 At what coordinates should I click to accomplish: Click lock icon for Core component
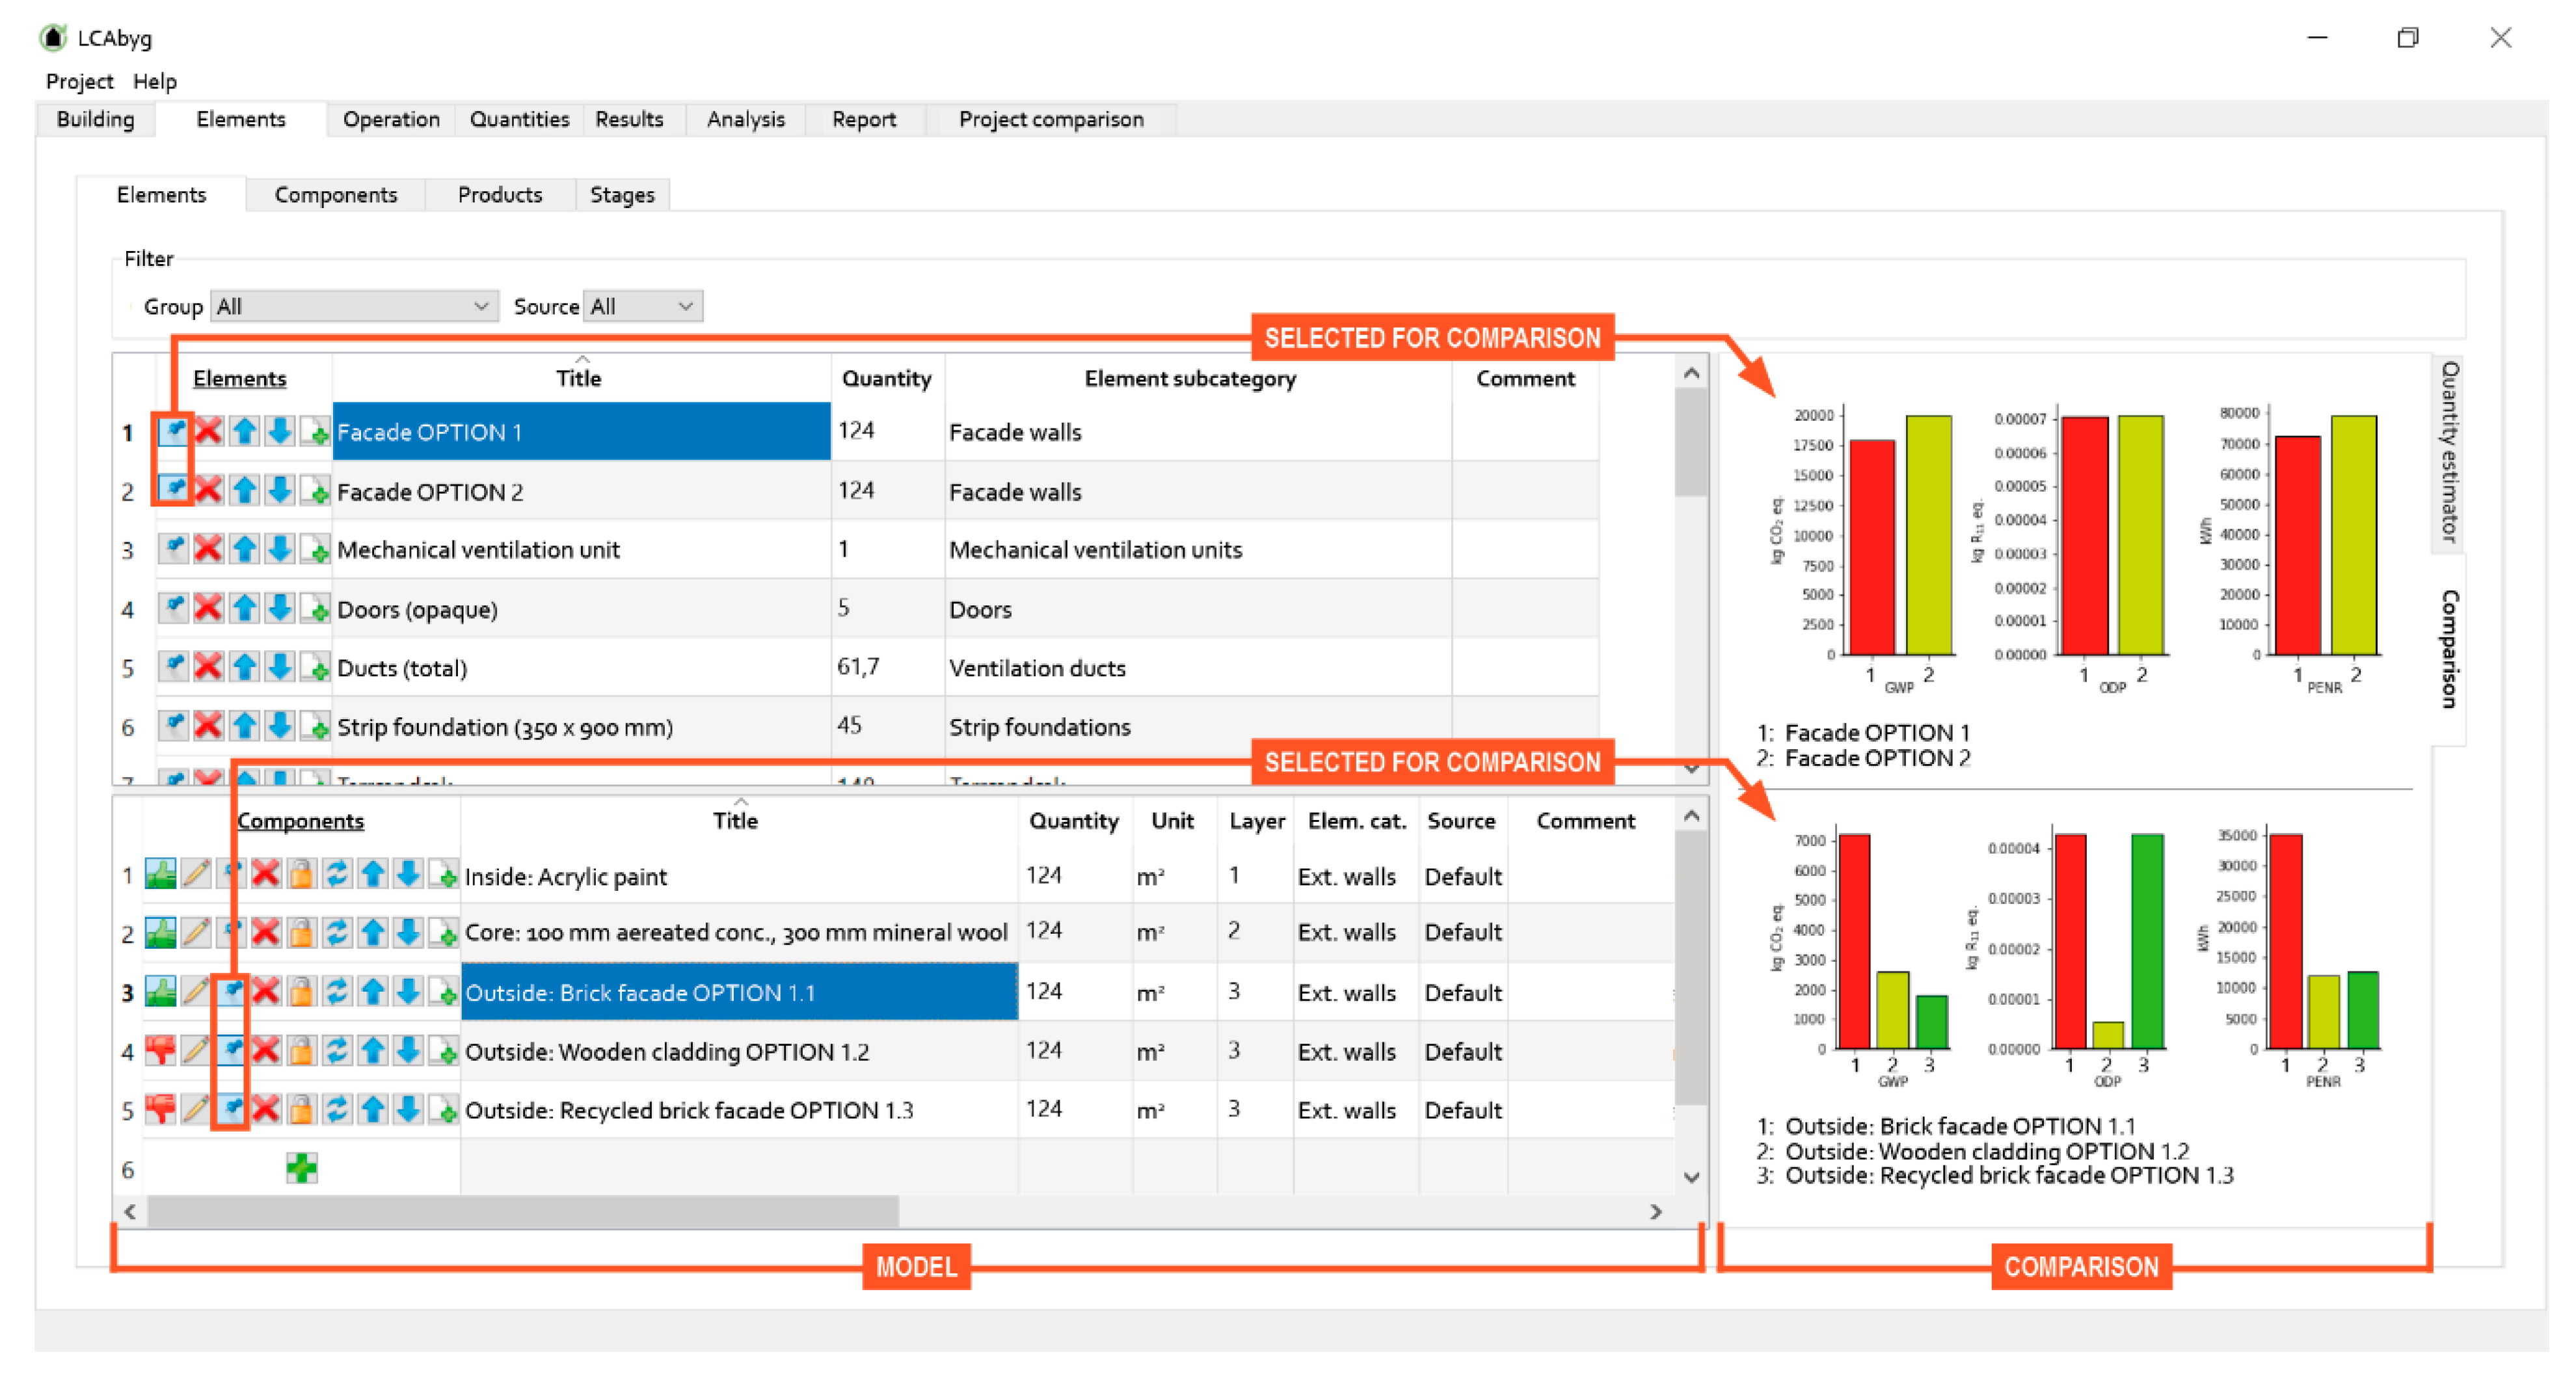(301, 933)
